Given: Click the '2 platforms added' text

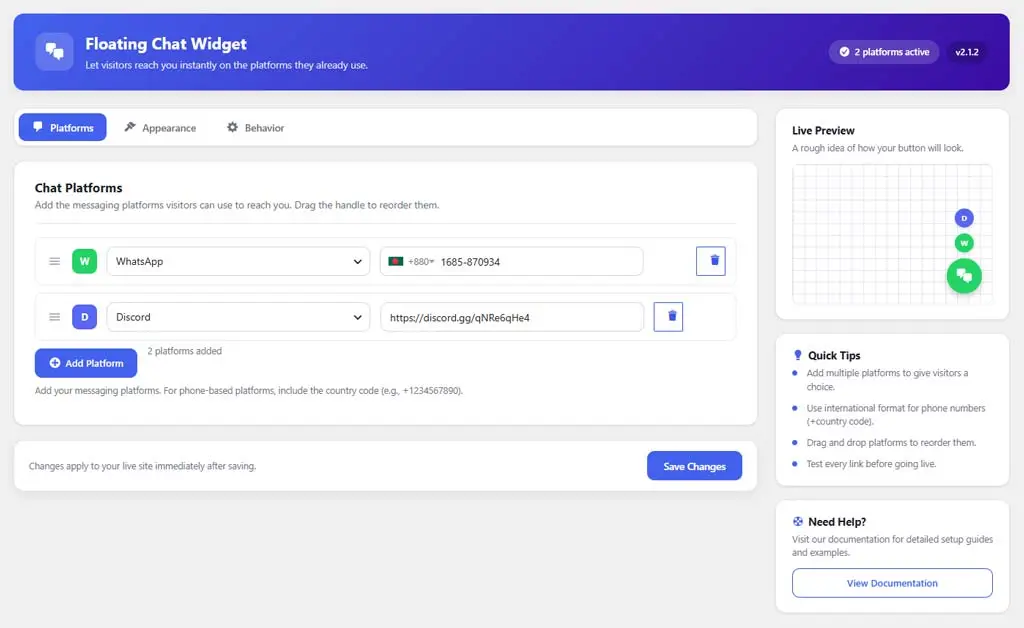Looking at the screenshot, I should (x=185, y=351).
